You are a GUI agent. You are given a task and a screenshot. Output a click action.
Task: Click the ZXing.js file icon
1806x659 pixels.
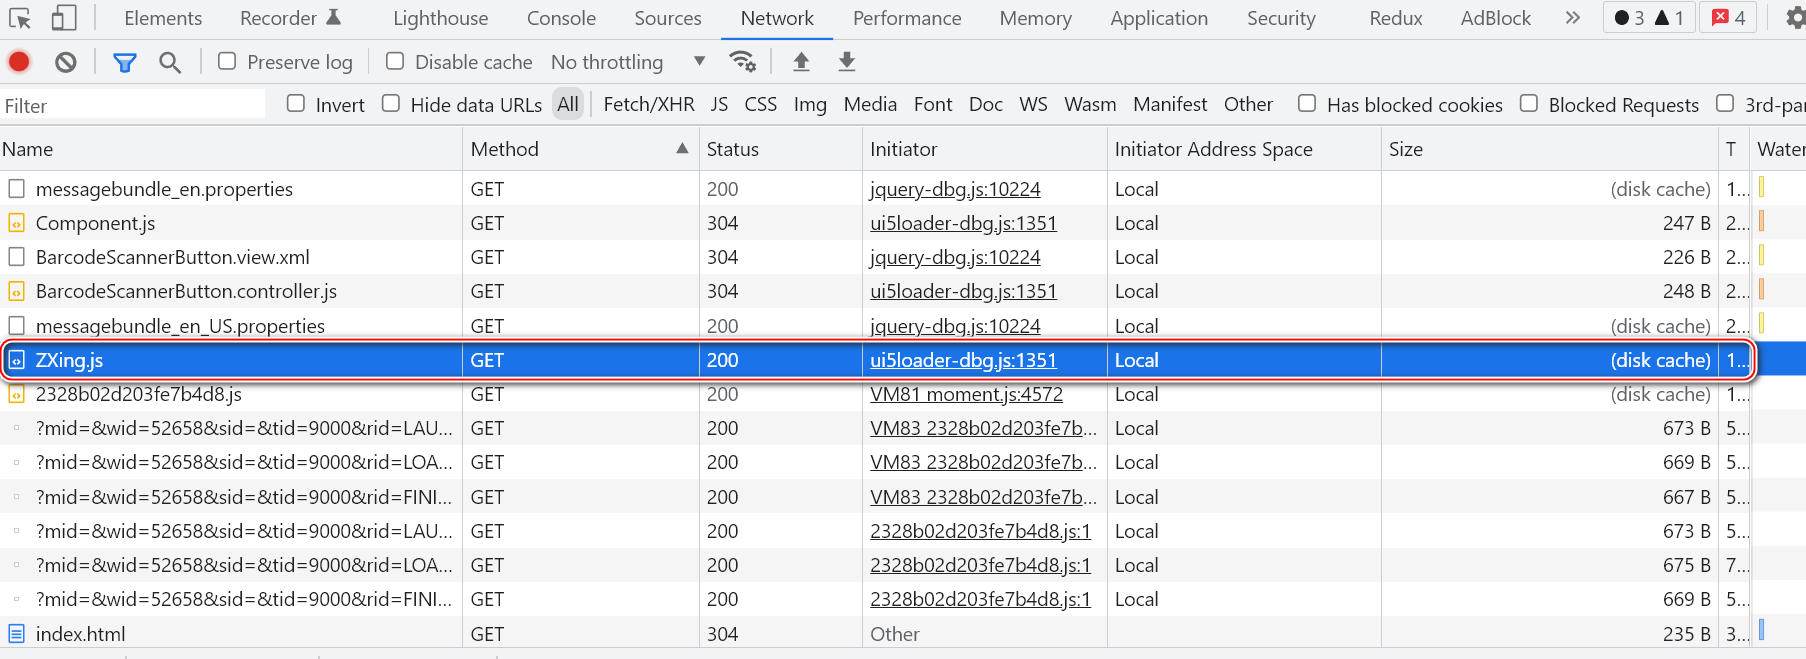pyautogui.click(x=16, y=360)
